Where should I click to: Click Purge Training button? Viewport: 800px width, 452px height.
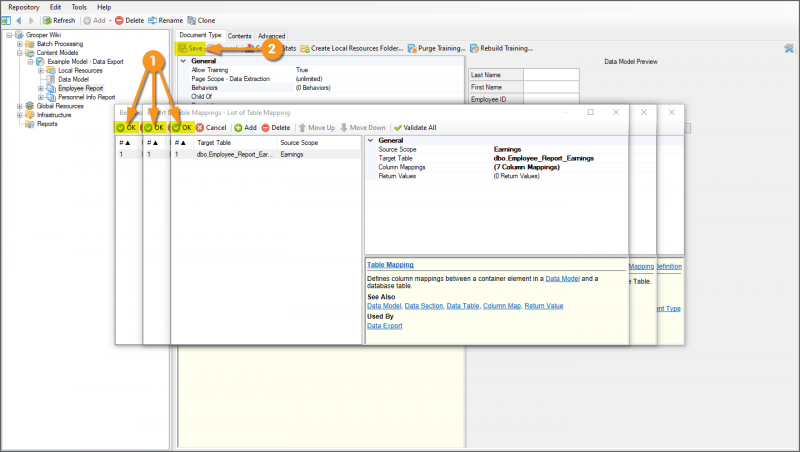[x=437, y=48]
